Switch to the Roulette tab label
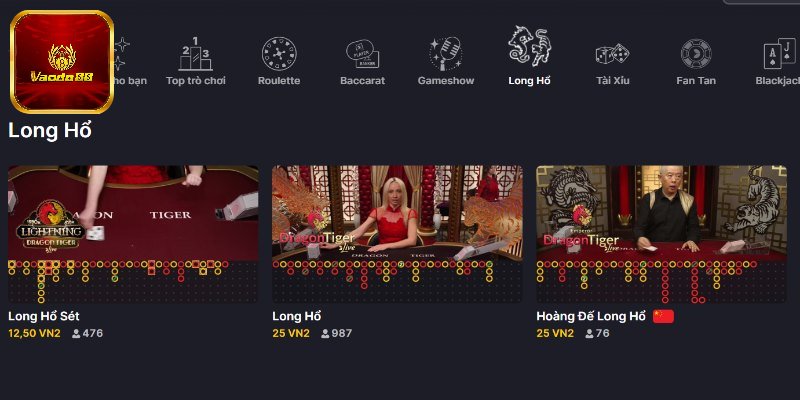 pos(279,81)
